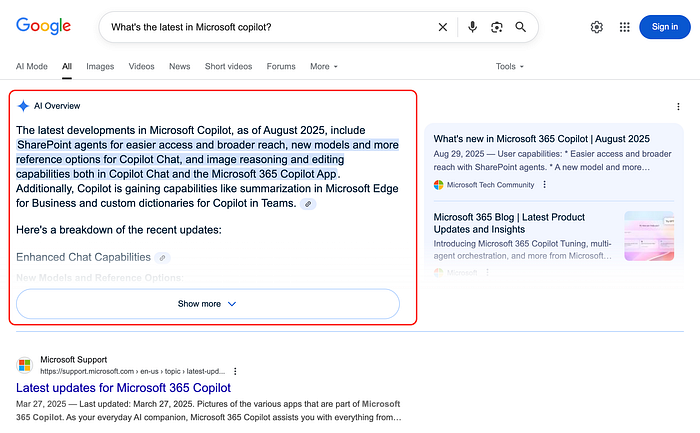Open three-dot menu beside support.microsoft.com URL

[235, 371]
